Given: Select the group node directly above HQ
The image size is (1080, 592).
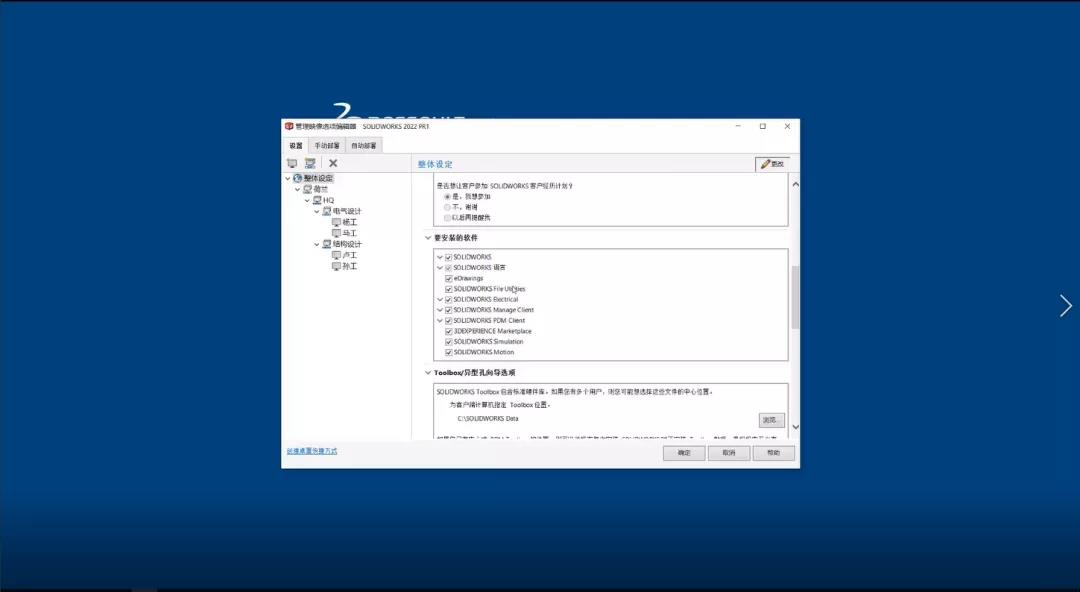Looking at the screenshot, I should pos(315,190).
